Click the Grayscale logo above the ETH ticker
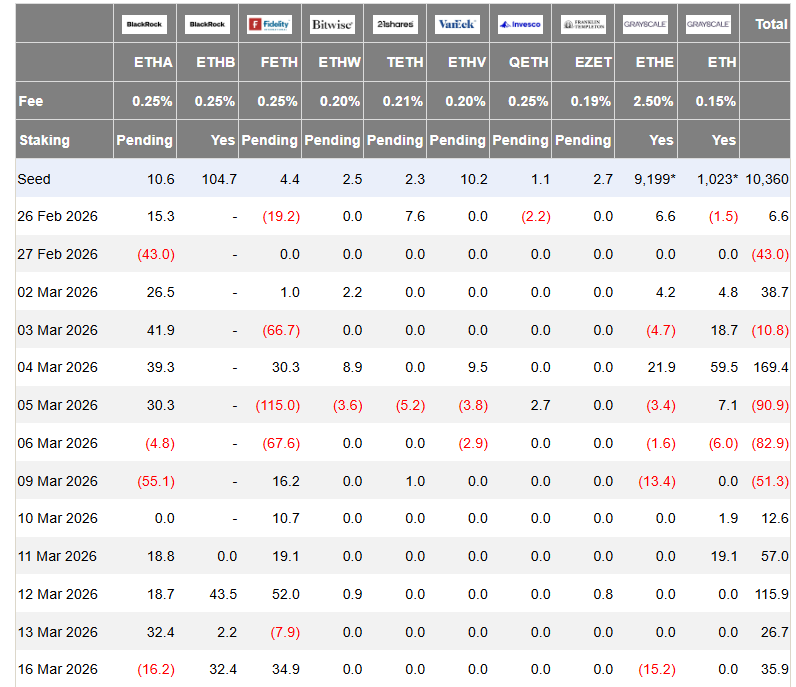796x687 pixels. (x=708, y=24)
